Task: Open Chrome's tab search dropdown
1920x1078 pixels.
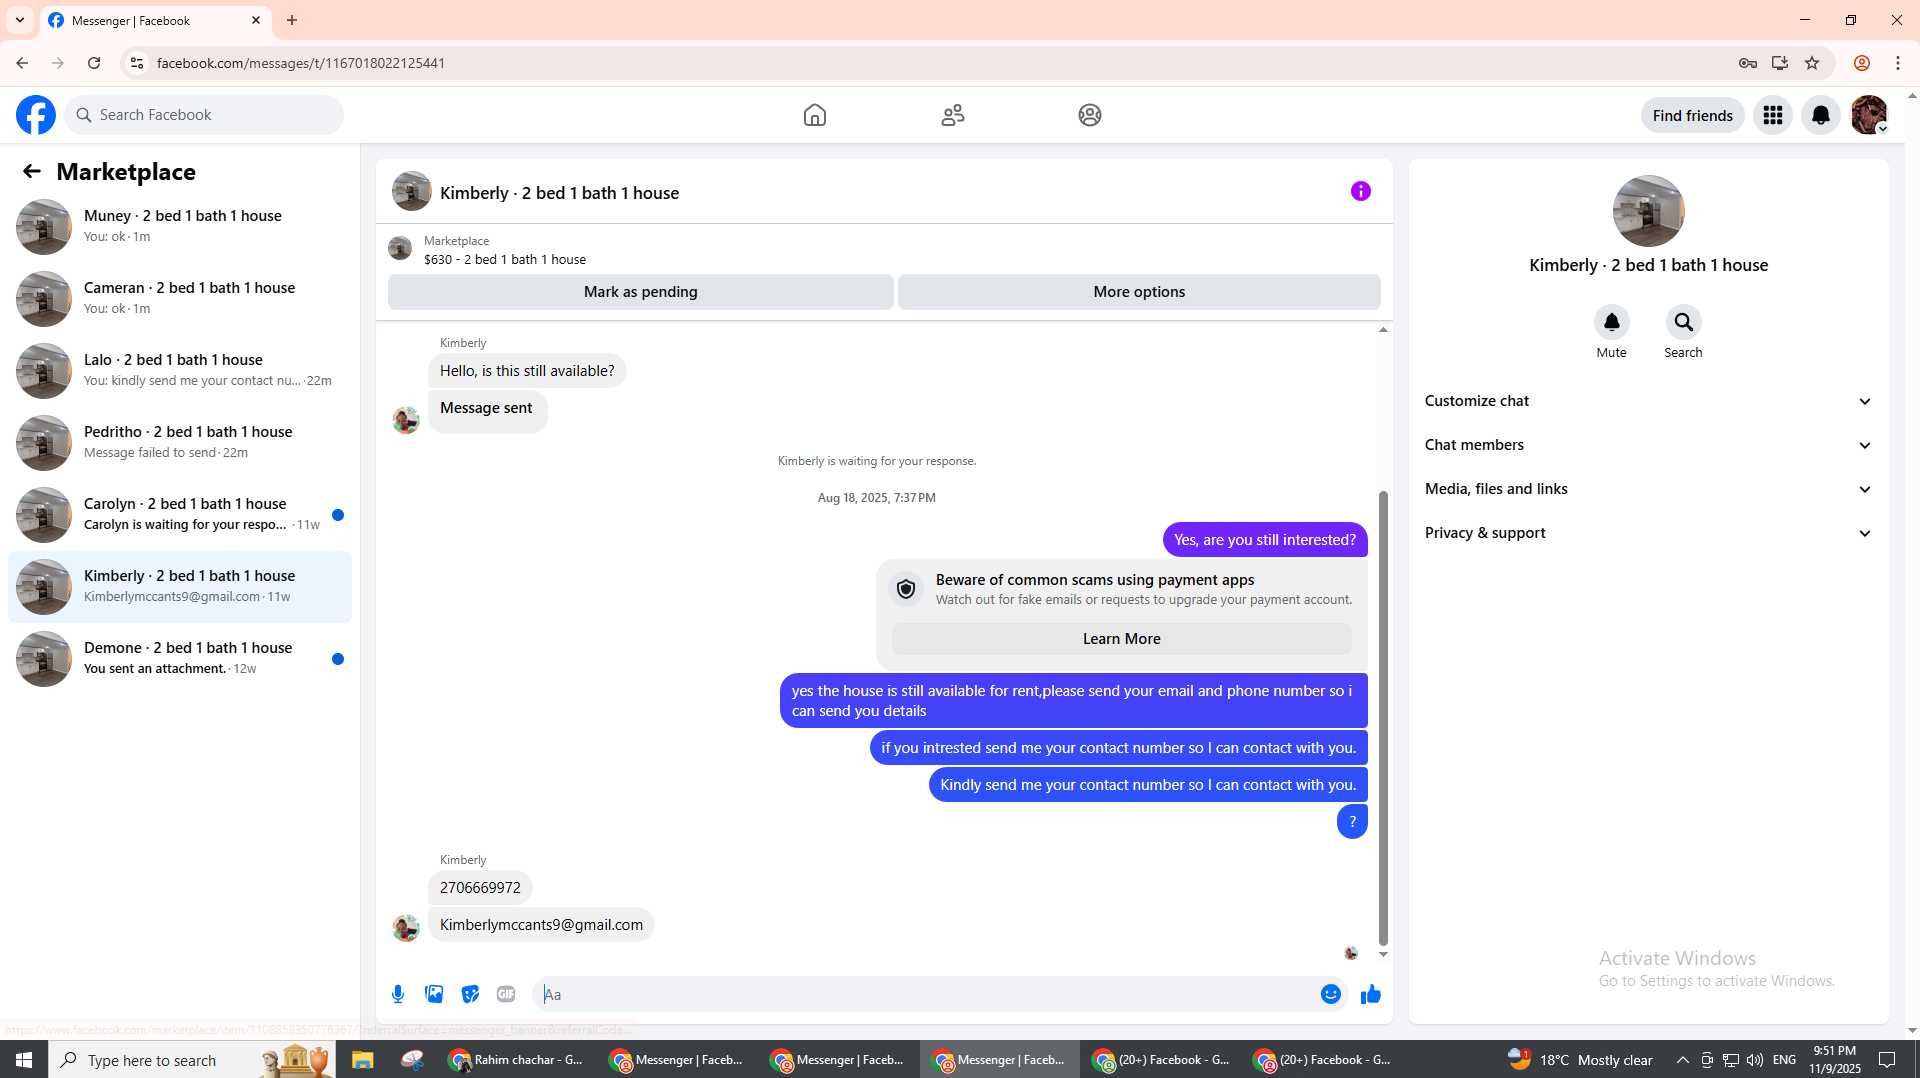Action: click(20, 20)
